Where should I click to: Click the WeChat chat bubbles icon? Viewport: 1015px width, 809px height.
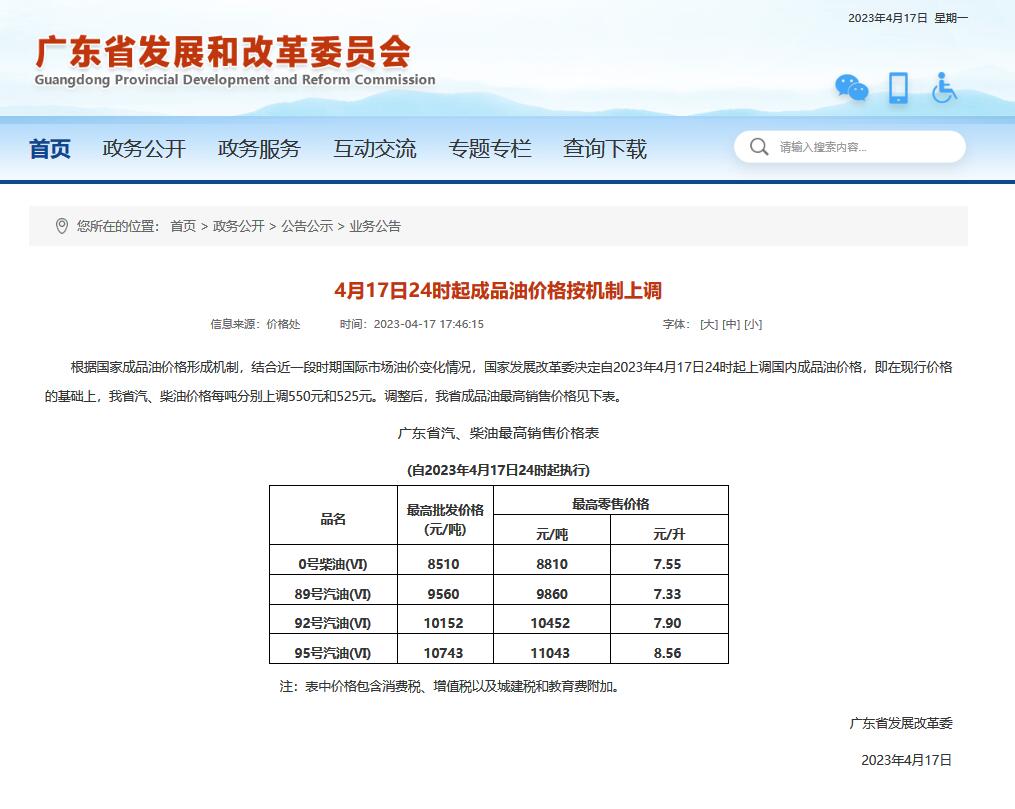[x=851, y=88]
